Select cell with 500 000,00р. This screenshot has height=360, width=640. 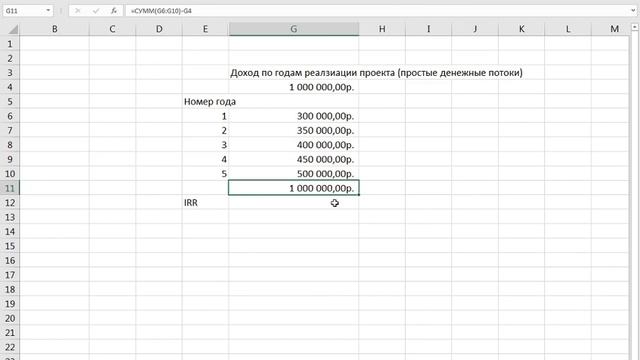pos(294,174)
